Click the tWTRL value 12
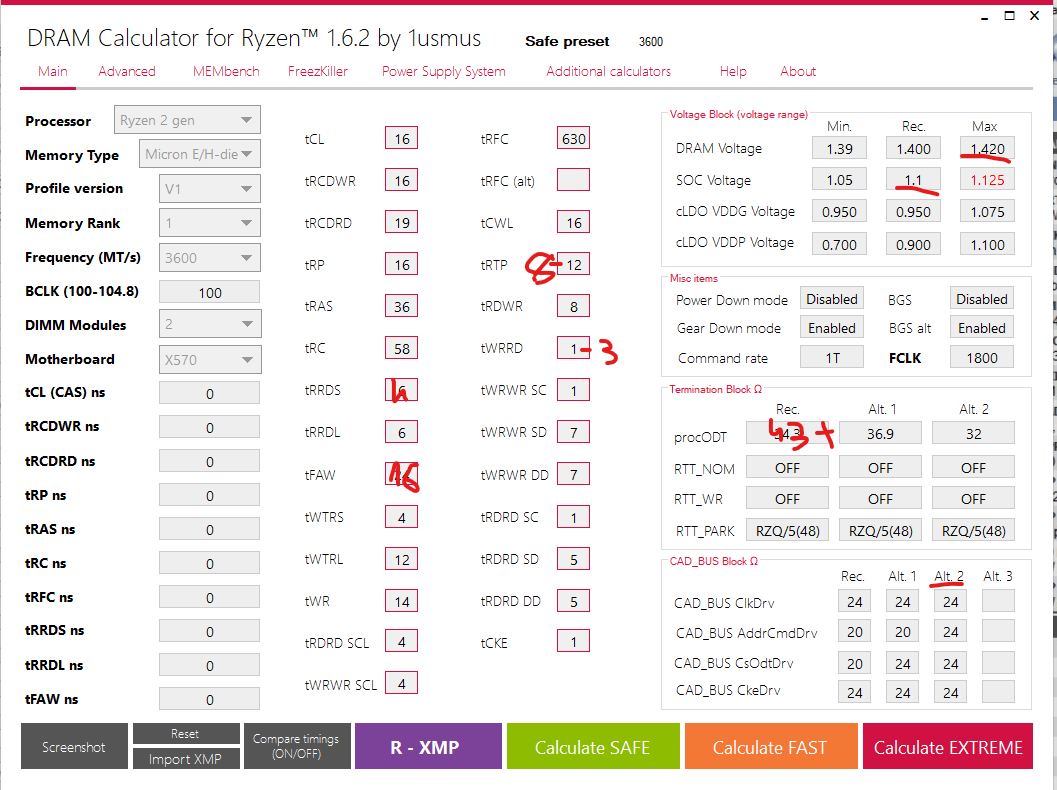 click(x=402, y=559)
